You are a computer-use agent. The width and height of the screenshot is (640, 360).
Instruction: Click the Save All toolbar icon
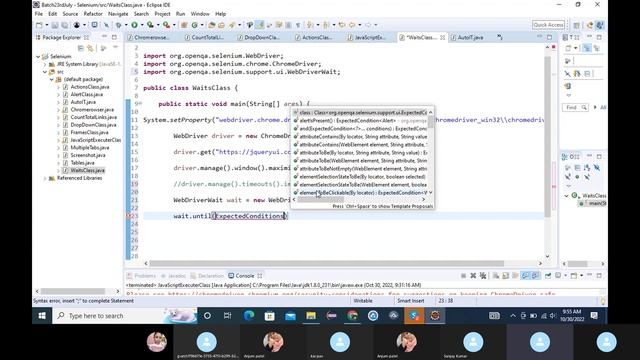64,25
